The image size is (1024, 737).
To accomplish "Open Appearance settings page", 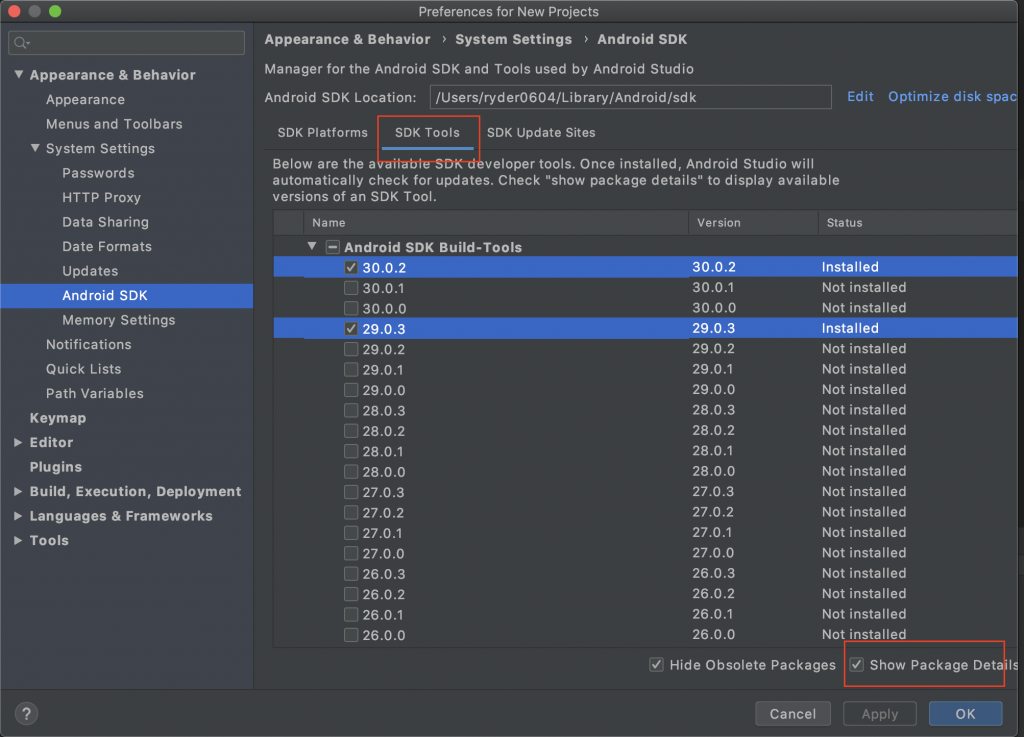I will pos(86,100).
